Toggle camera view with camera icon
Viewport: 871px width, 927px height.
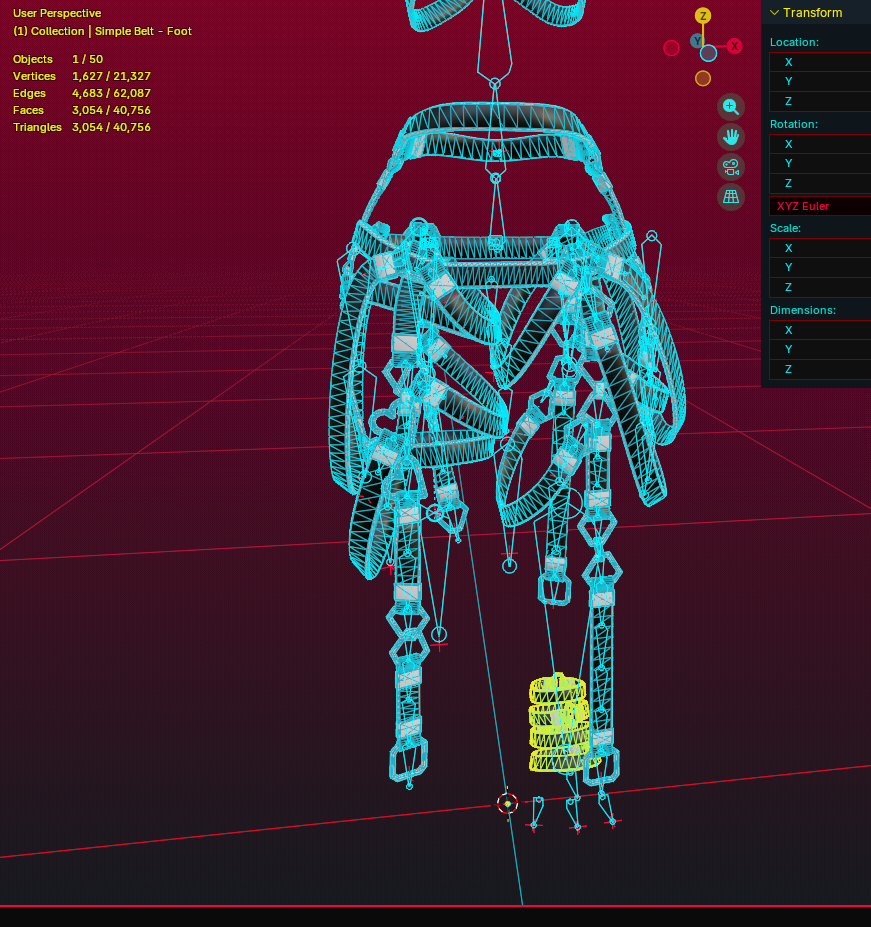[731, 167]
